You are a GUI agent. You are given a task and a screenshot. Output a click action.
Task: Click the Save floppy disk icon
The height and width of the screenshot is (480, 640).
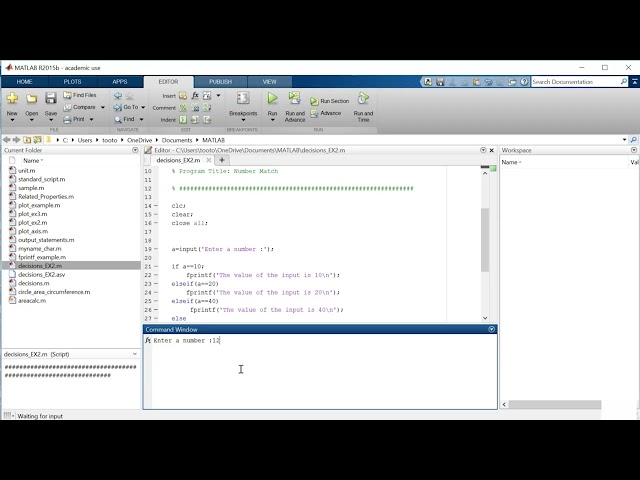pos(51,98)
